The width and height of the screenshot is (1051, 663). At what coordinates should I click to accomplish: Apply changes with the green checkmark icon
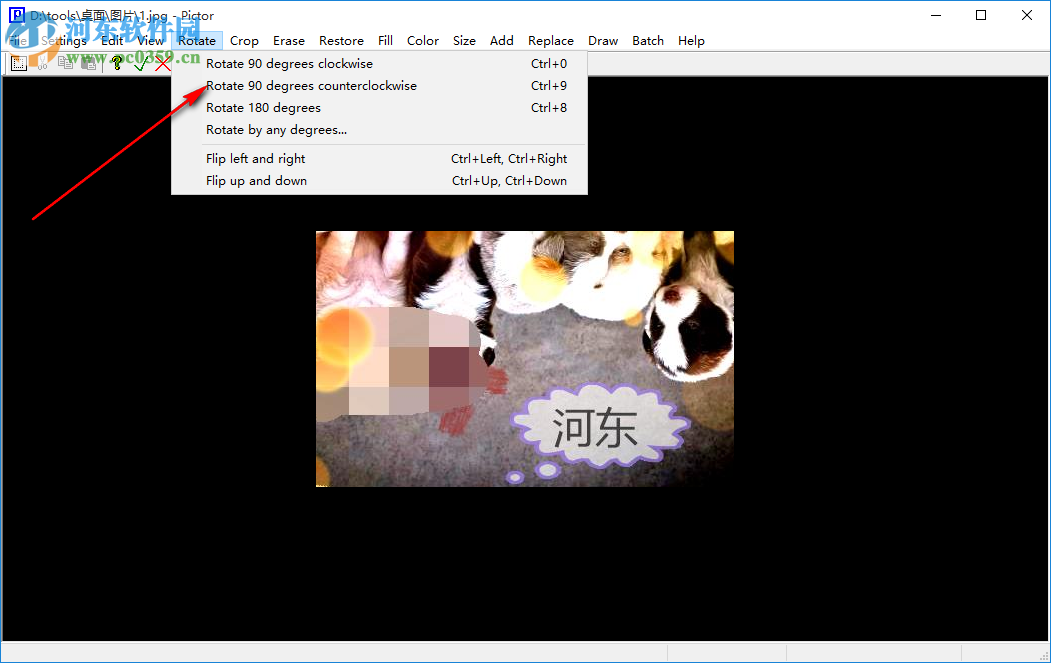139,62
